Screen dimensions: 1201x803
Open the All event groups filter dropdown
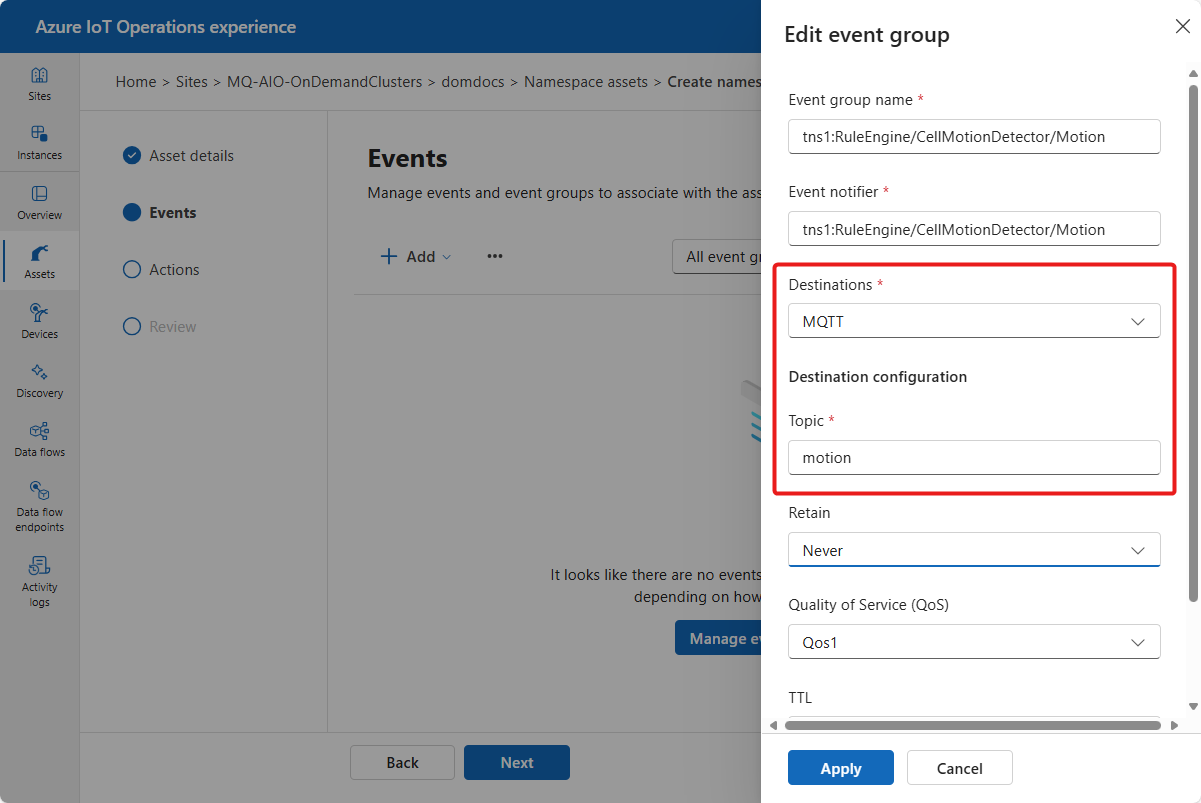pyautogui.click(x=717, y=257)
